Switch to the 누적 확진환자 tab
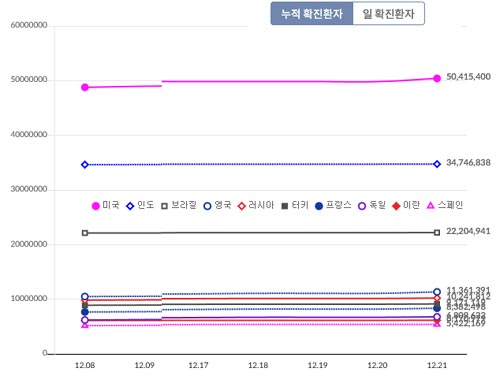The height and width of the screenshot is (372, 500). point(312,13)
